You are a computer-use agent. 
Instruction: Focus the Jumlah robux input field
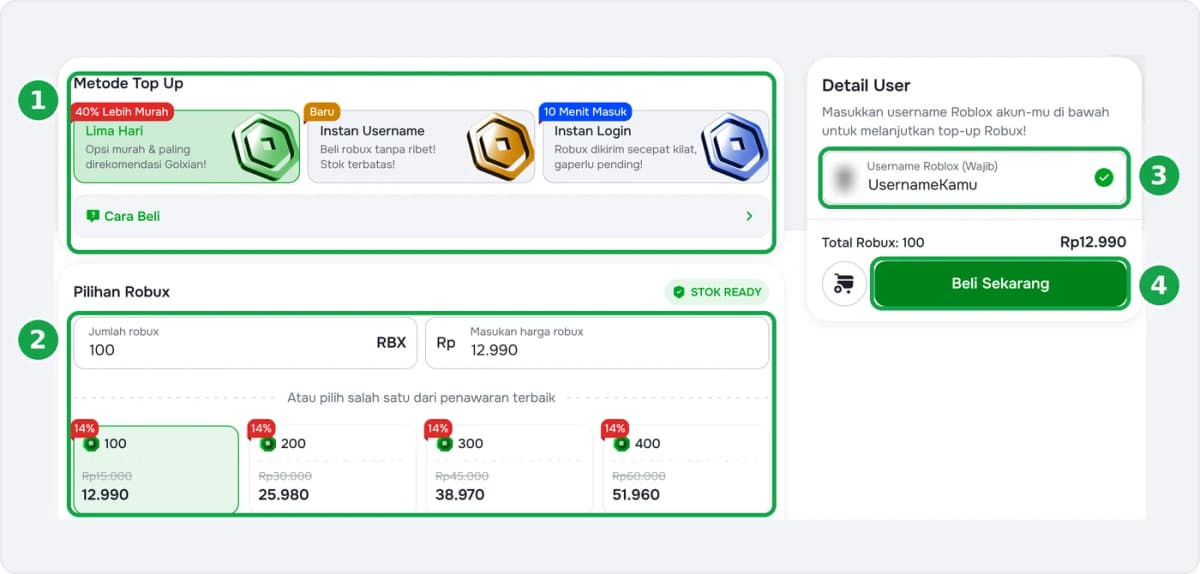244,342
